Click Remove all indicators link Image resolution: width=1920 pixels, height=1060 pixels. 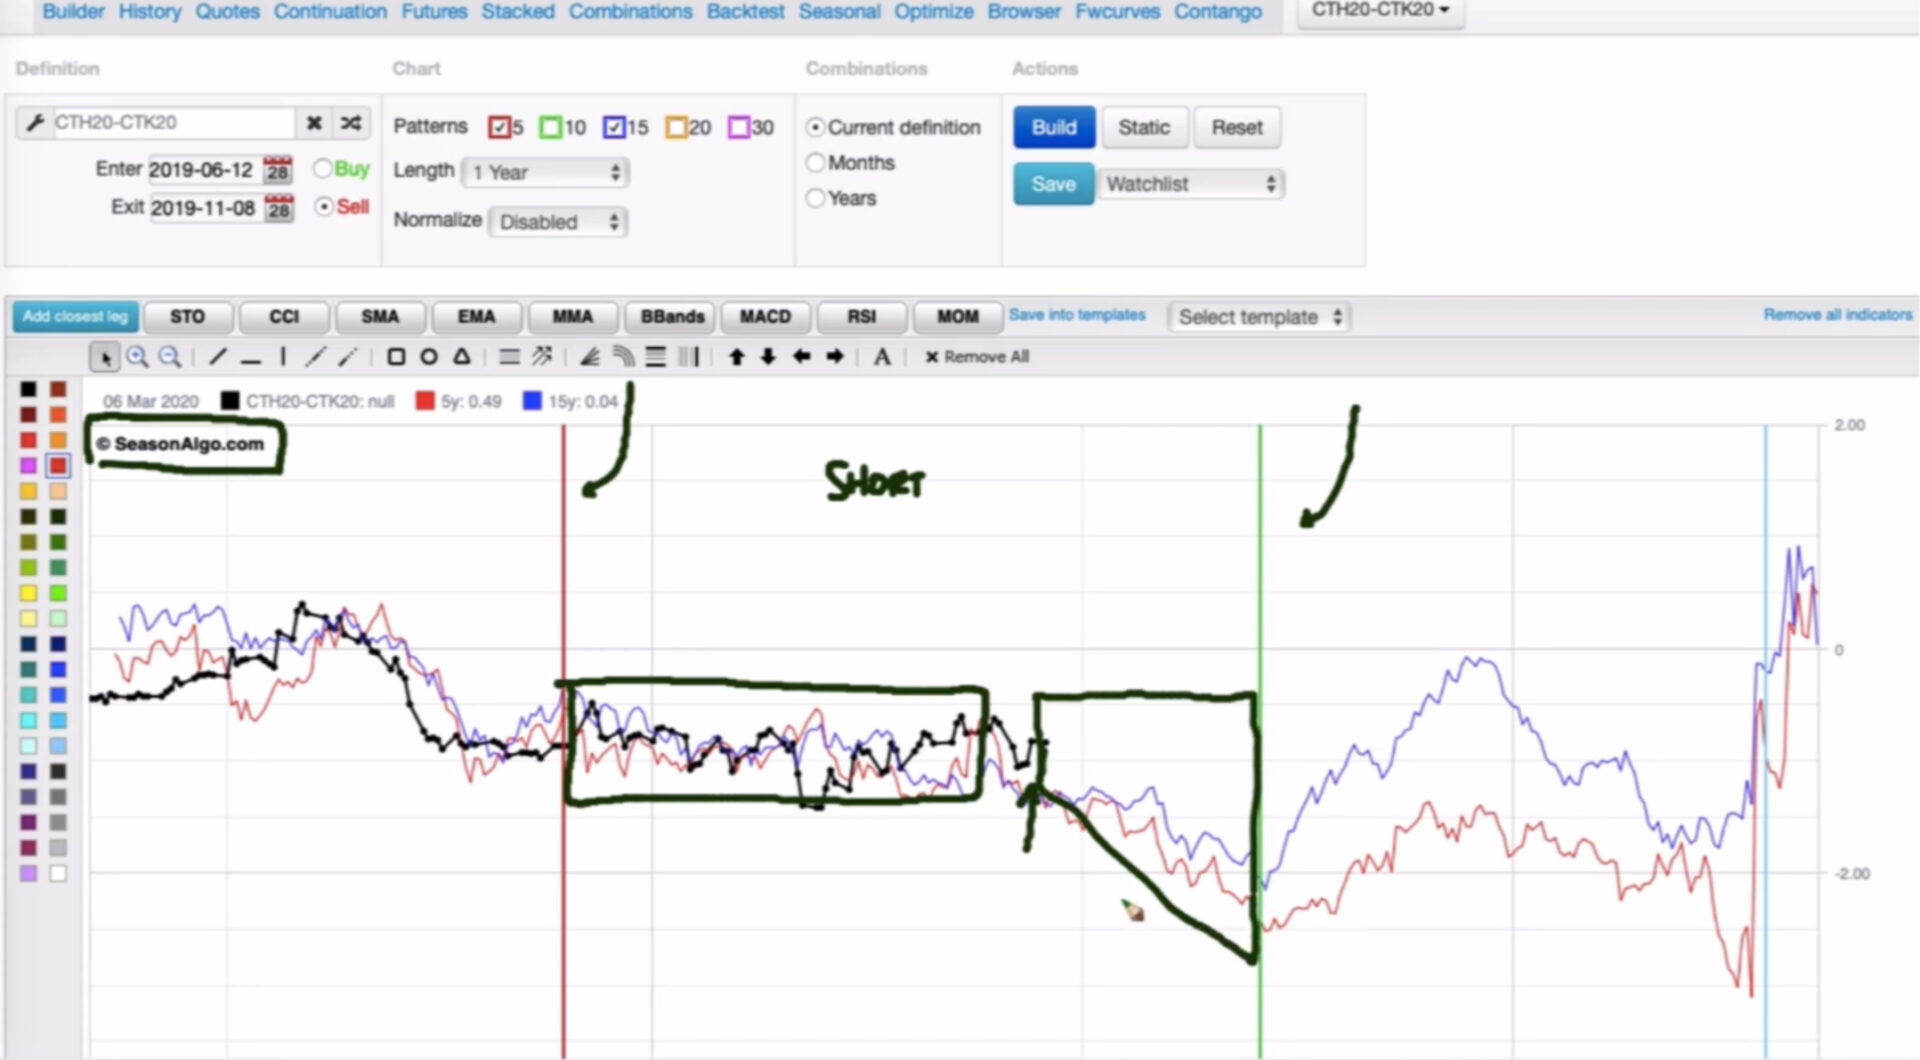point(1837,315)
